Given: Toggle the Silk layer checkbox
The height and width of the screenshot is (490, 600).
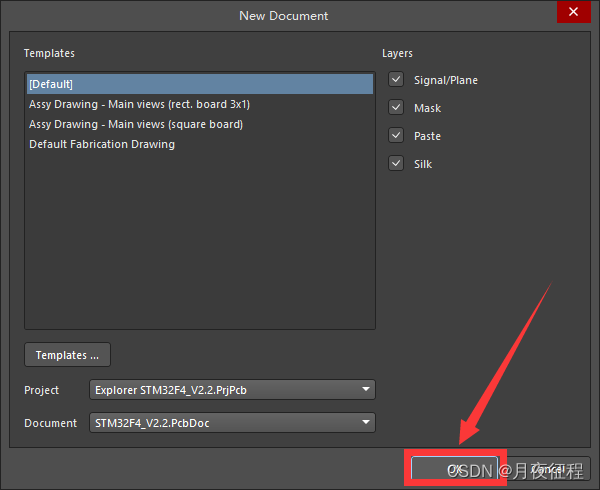Looking at the screenshot, I should tap(396, 163).
